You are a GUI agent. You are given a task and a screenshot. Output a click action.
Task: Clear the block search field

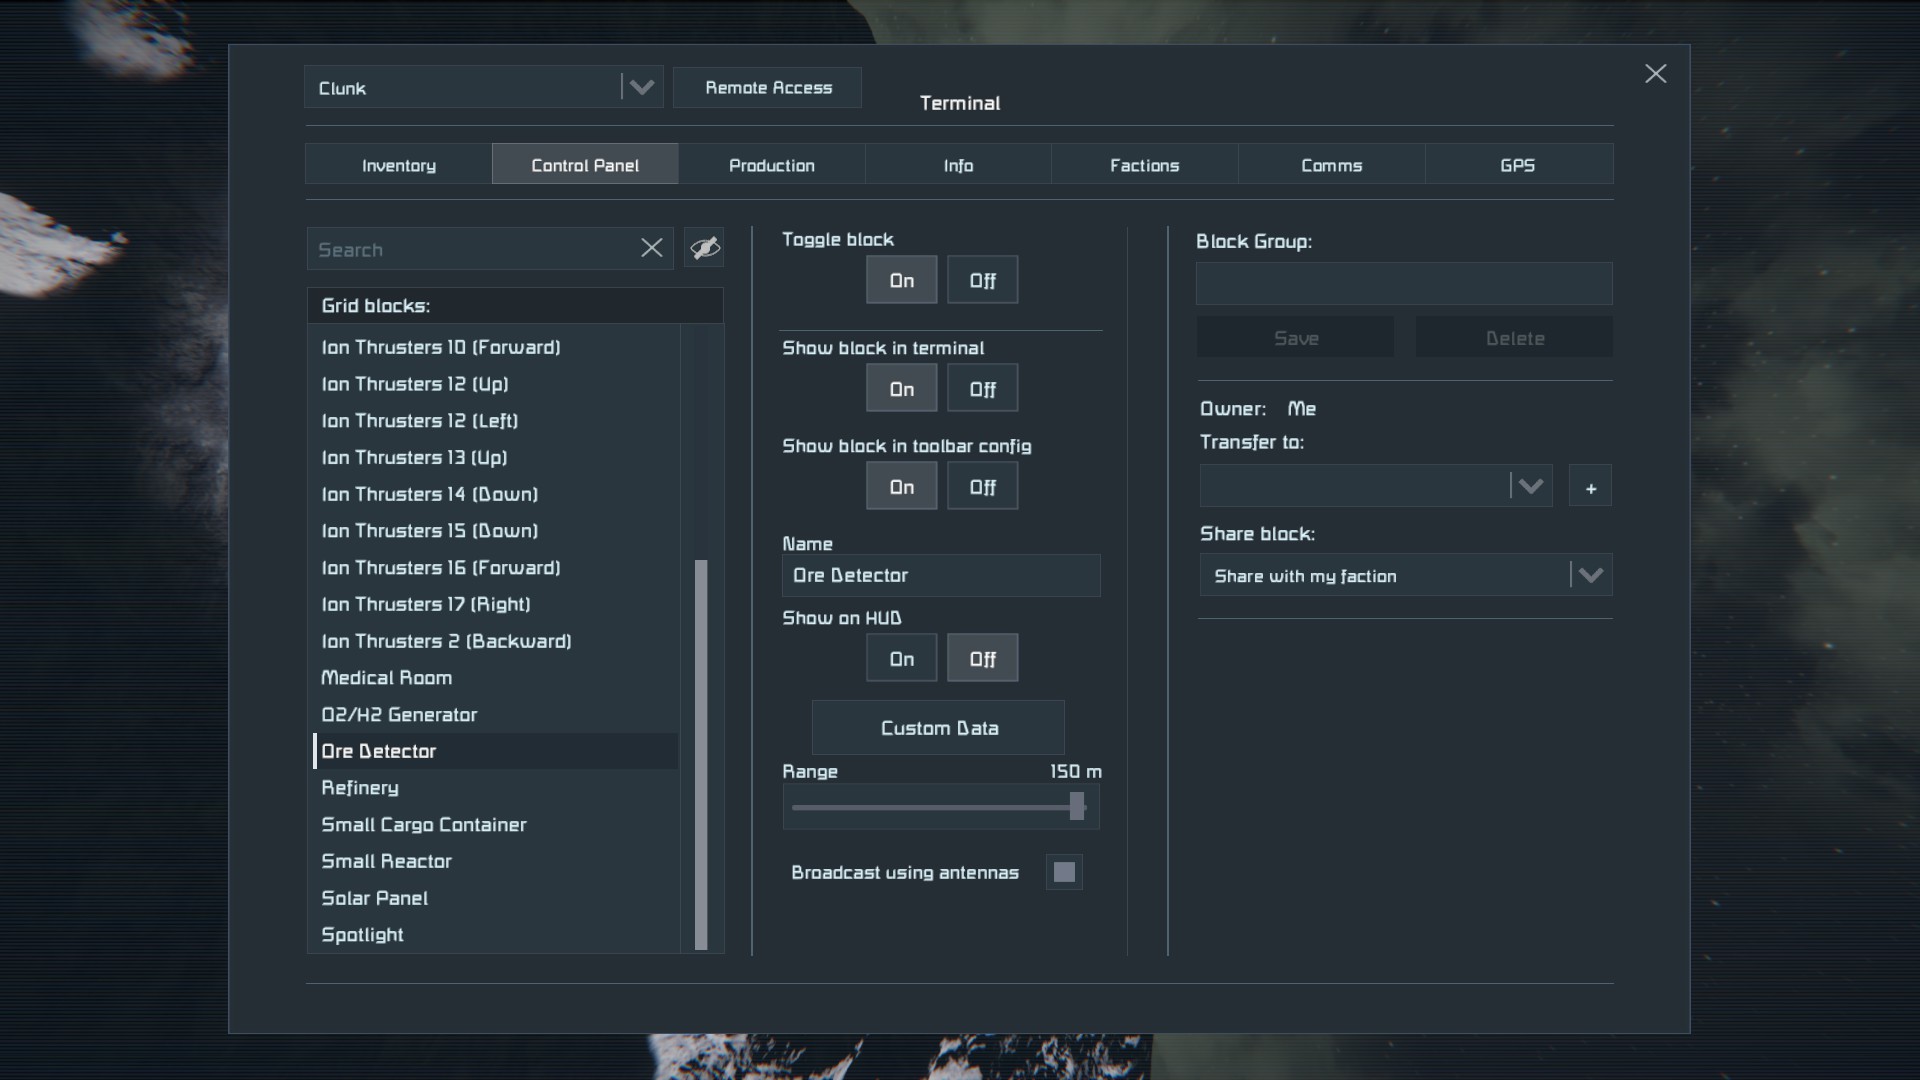pyautogui.click(x=651, y=248)
